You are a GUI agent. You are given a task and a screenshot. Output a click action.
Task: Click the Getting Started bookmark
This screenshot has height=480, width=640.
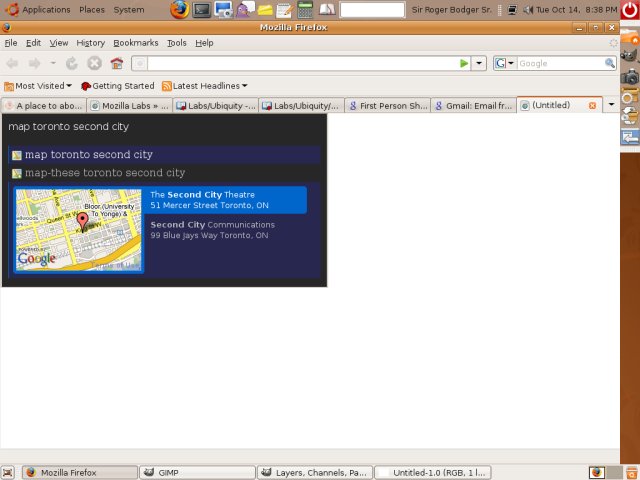117,86
